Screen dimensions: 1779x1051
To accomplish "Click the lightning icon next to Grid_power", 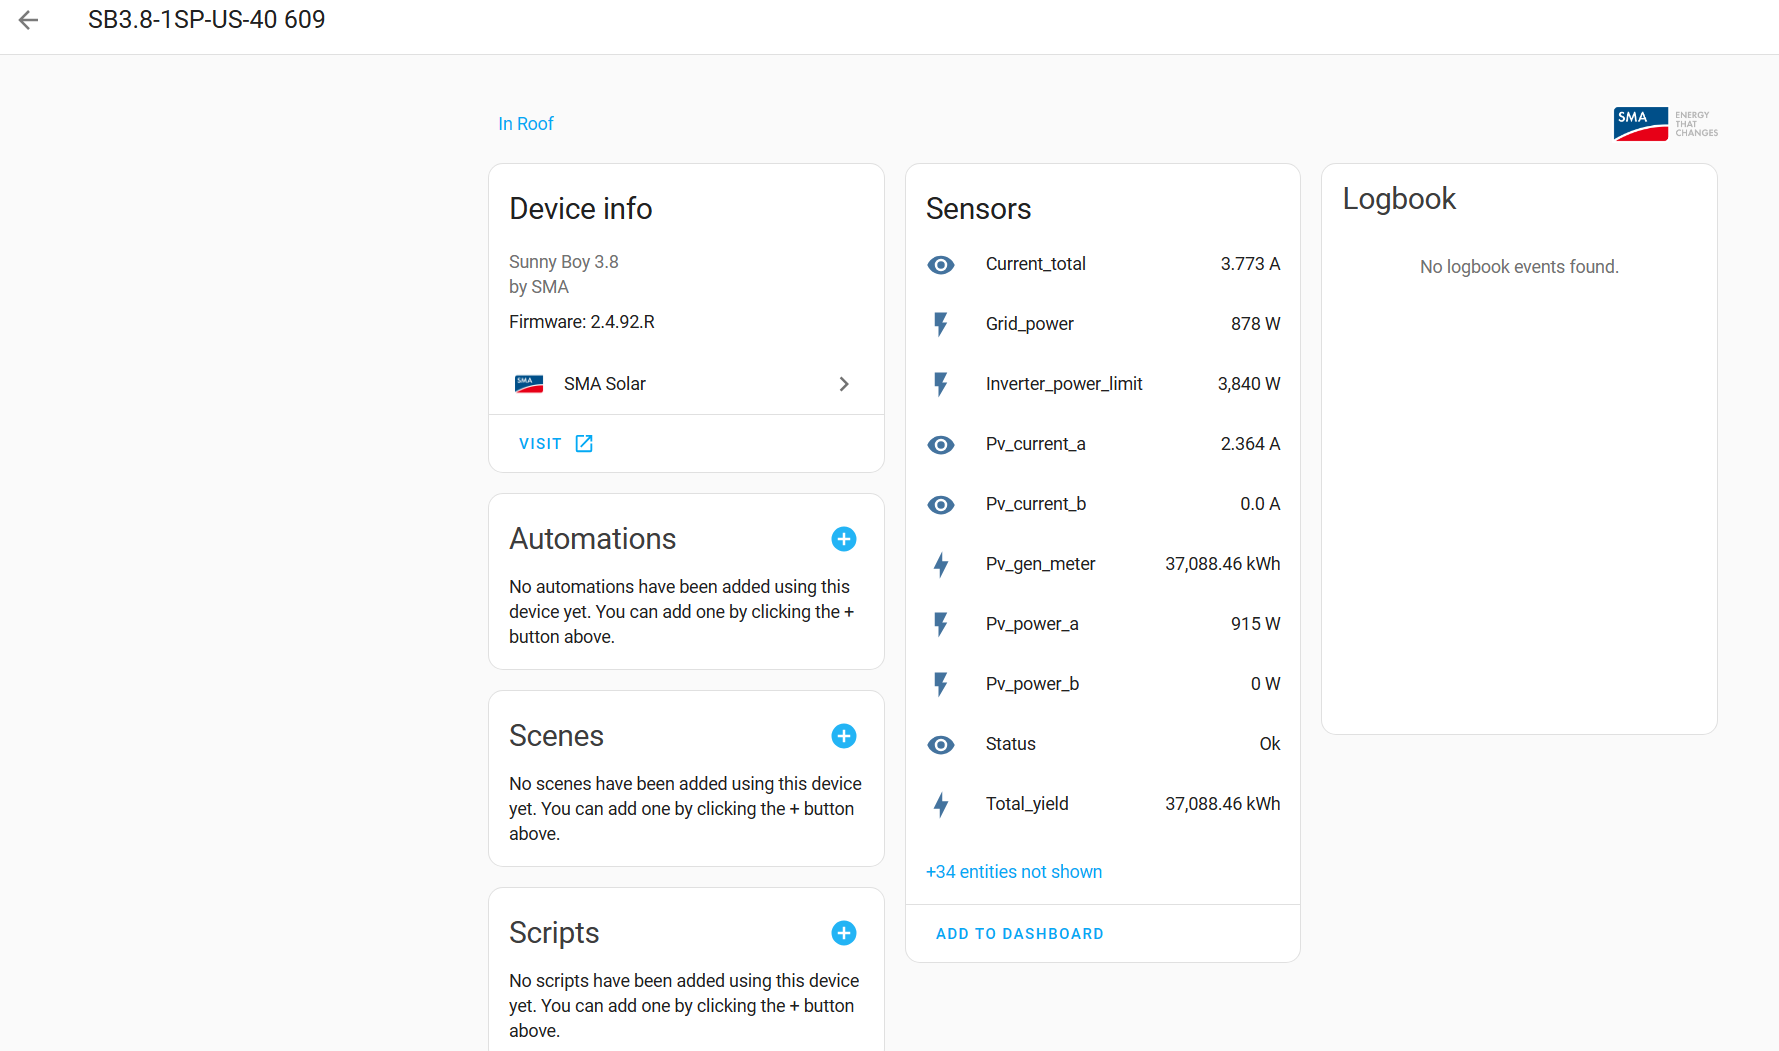I will pos(941,324).
